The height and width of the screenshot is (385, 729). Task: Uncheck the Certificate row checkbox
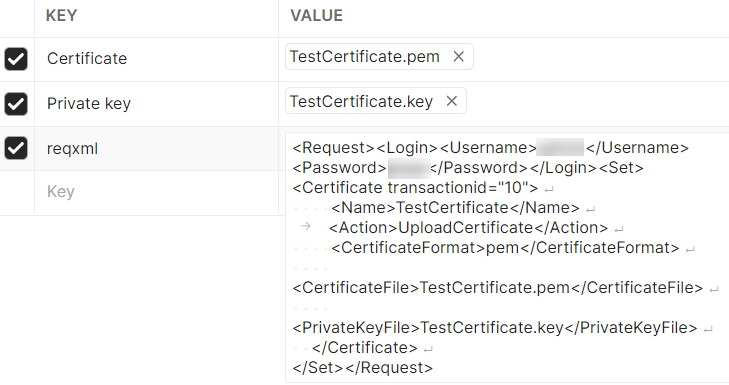pos(16,59)
